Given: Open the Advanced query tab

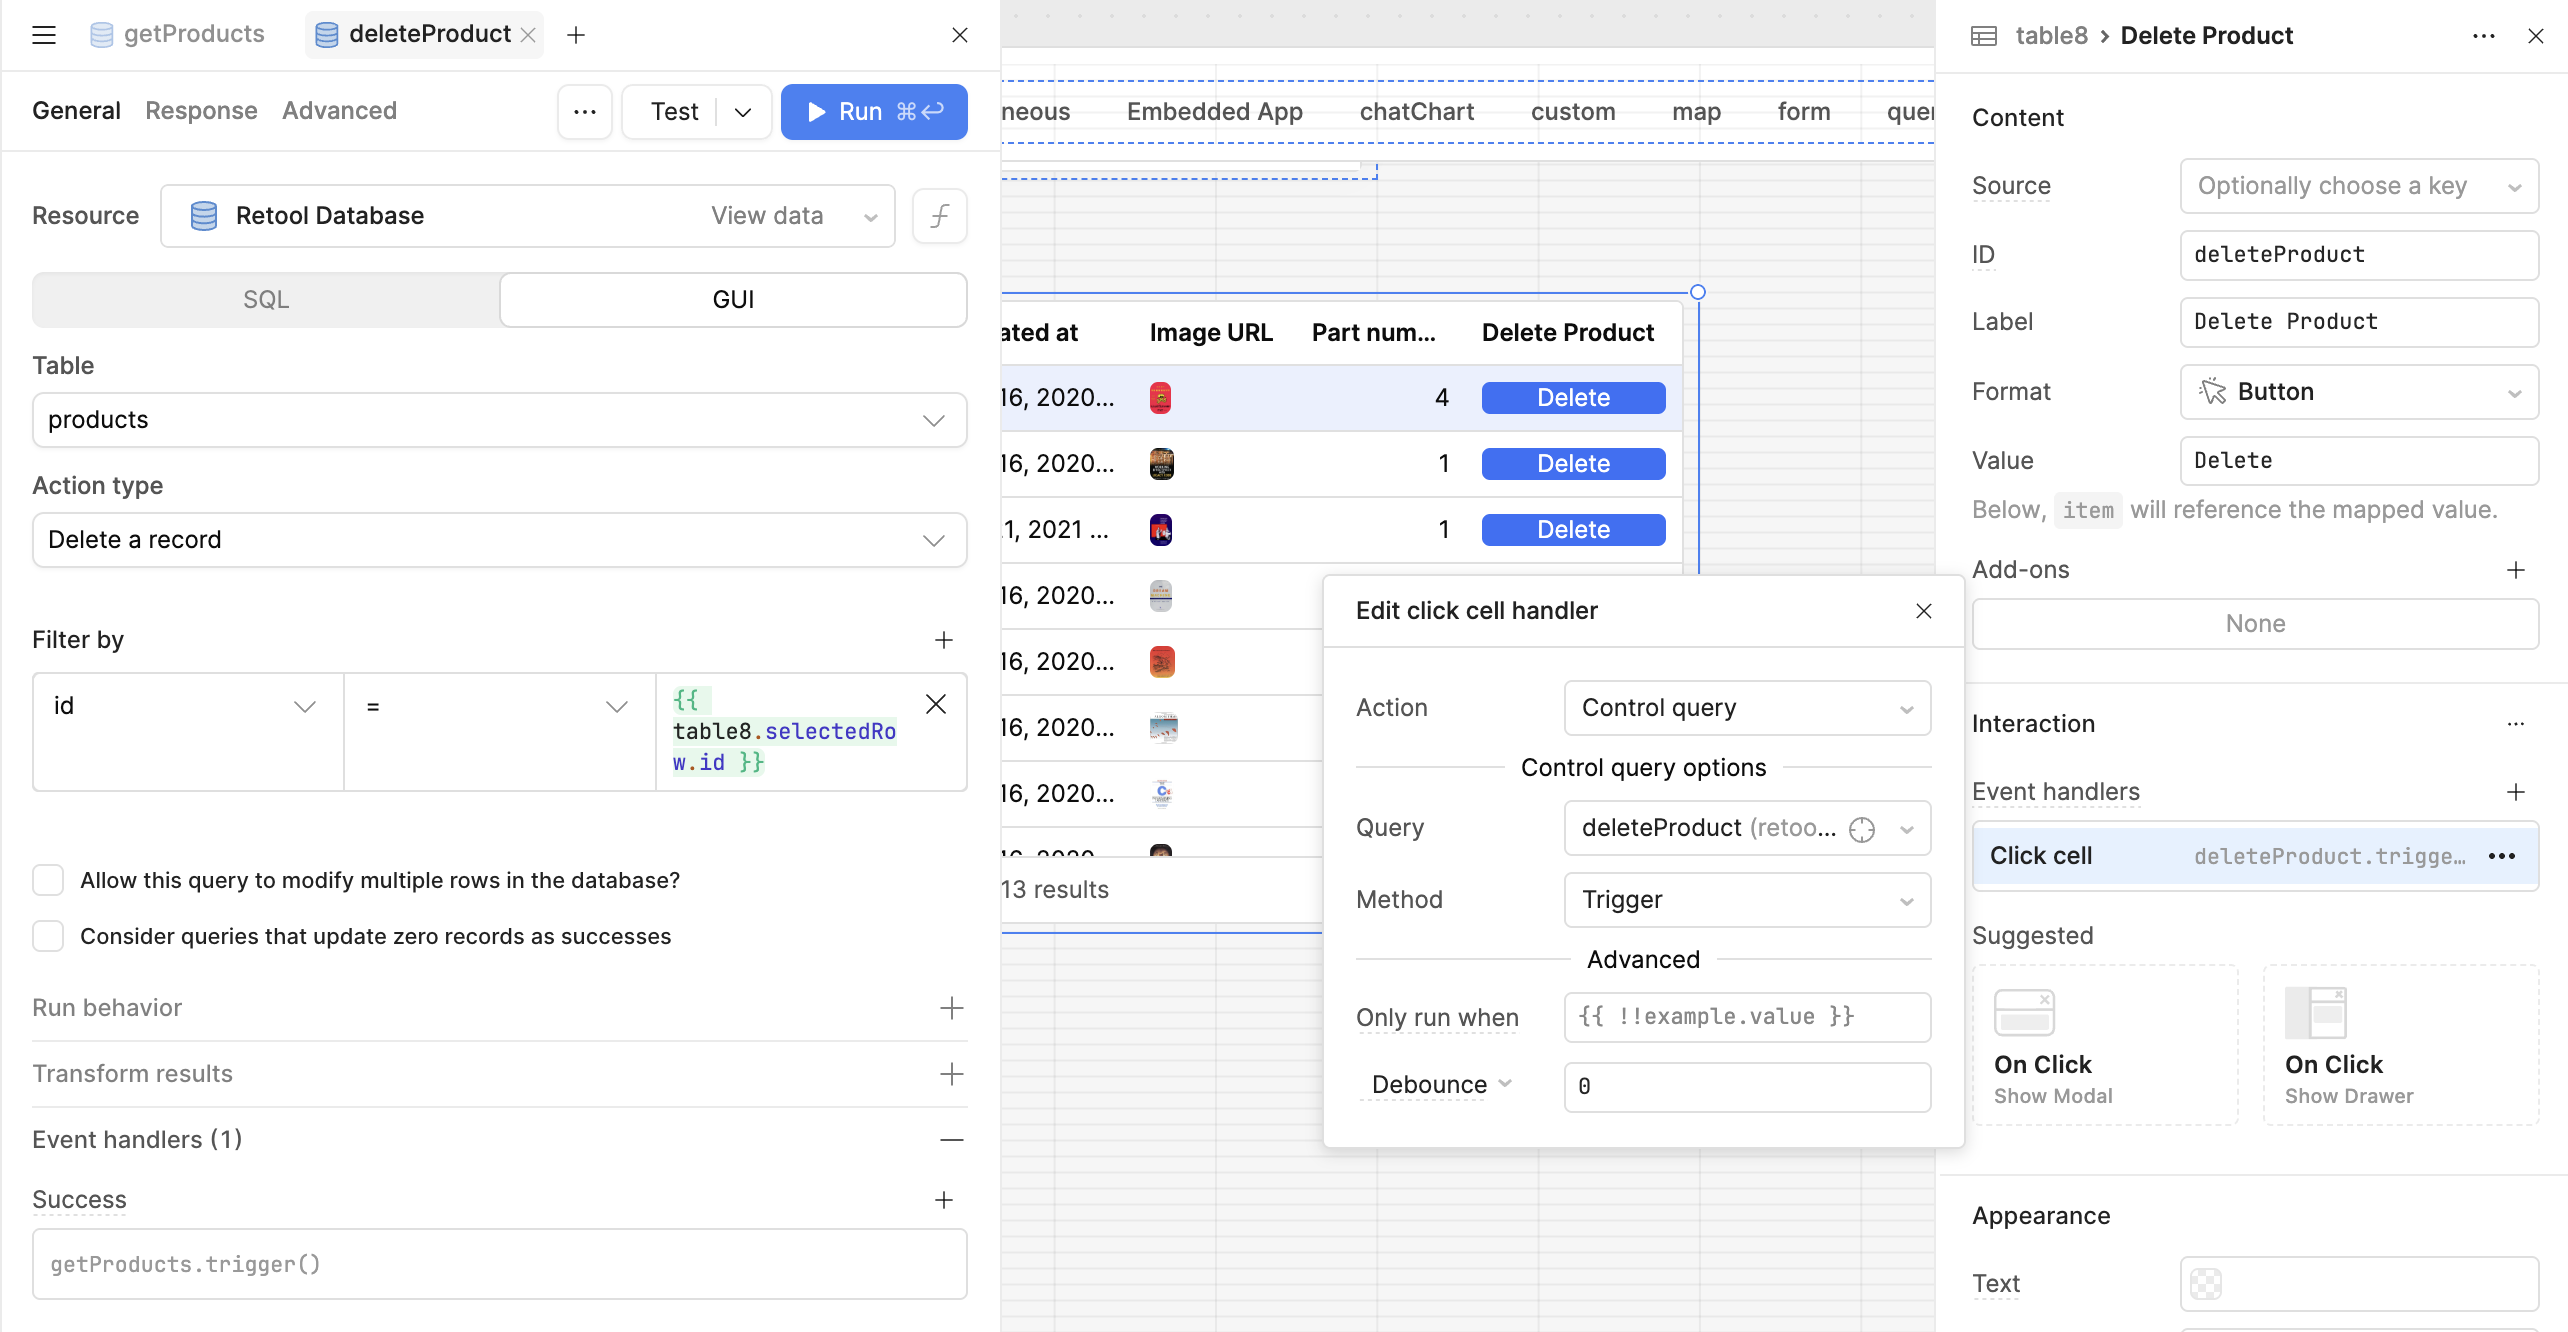Looking at the screenshot, I should click(x=339, y=111).
